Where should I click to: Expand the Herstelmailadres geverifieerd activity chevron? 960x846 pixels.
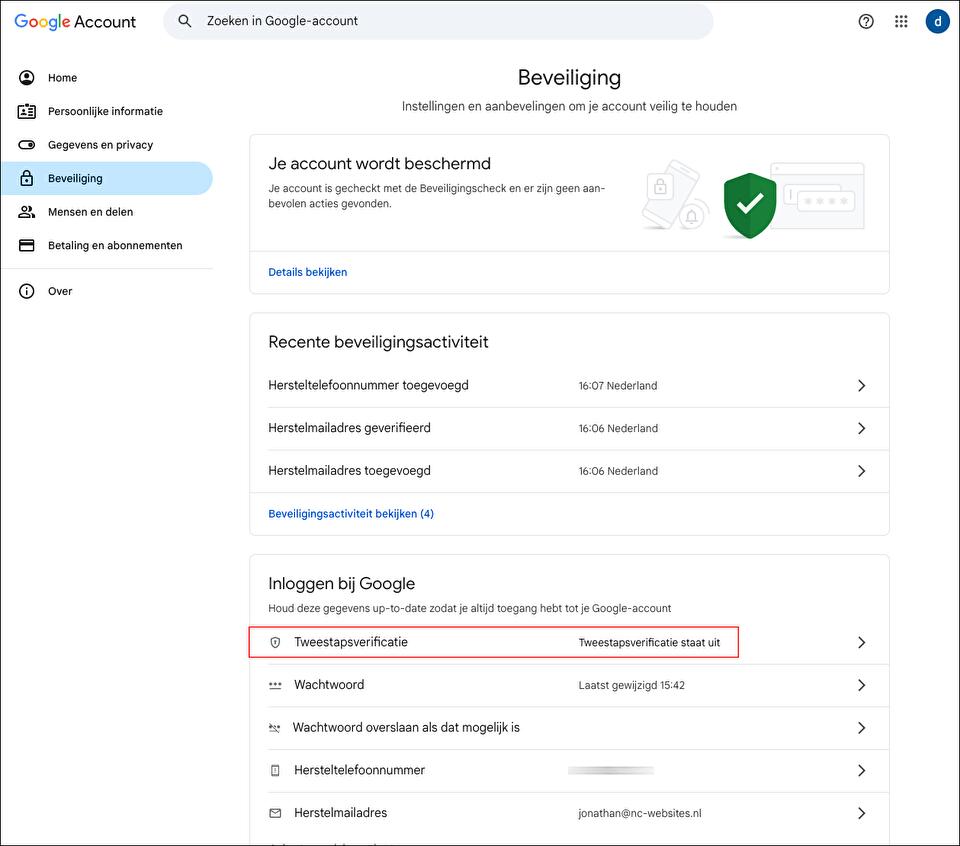click(861, 428)
